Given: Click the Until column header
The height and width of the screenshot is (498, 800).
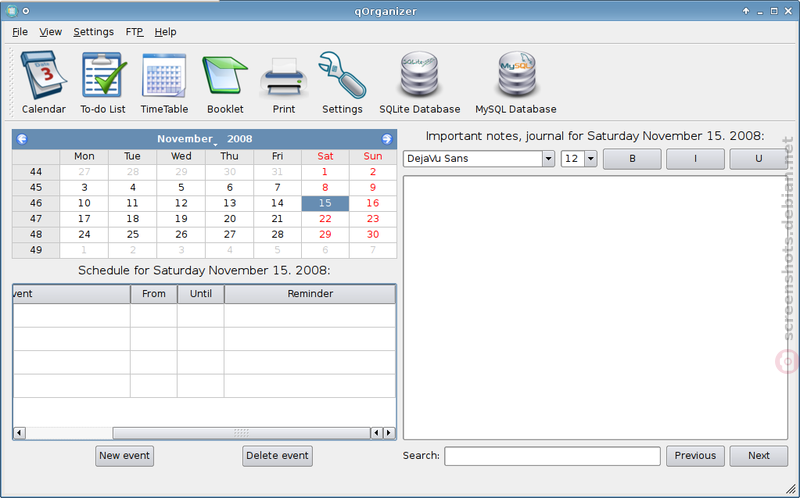Looking at the screenshot, I should (201, 294).
